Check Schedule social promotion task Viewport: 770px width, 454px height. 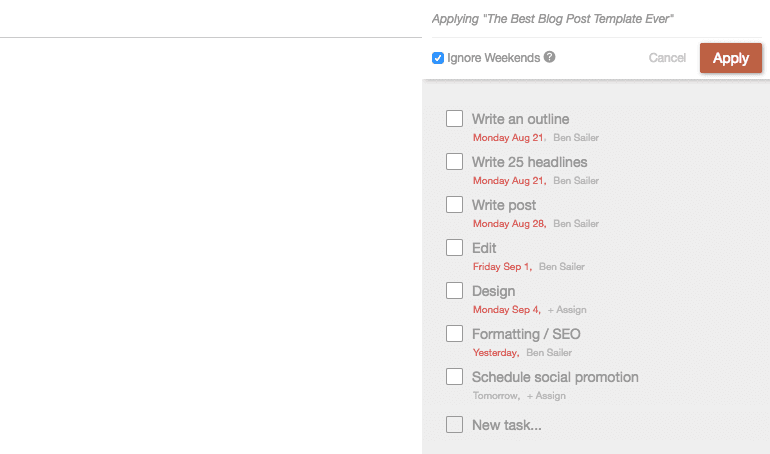(454, 376)
